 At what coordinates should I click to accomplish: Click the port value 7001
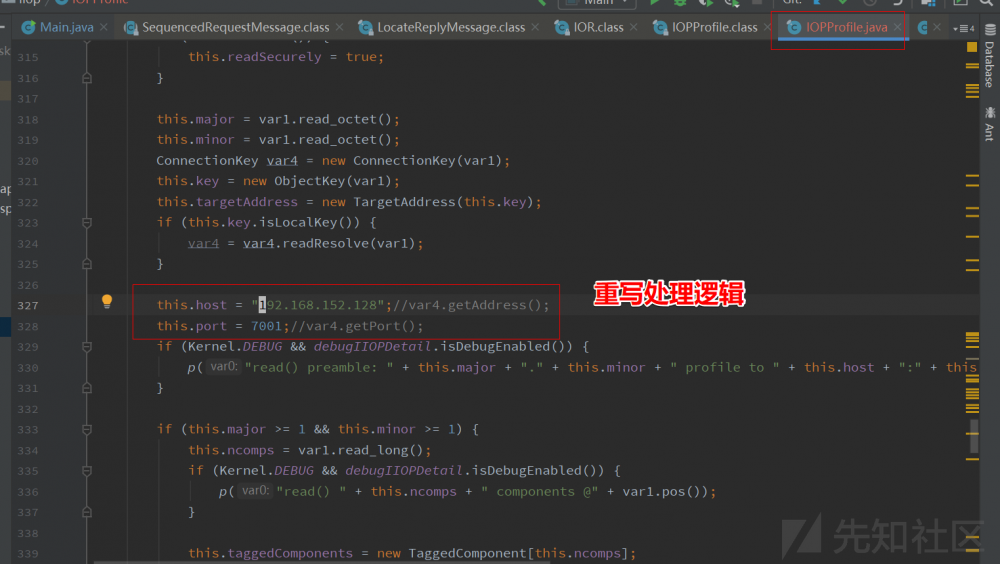(267, 326)
